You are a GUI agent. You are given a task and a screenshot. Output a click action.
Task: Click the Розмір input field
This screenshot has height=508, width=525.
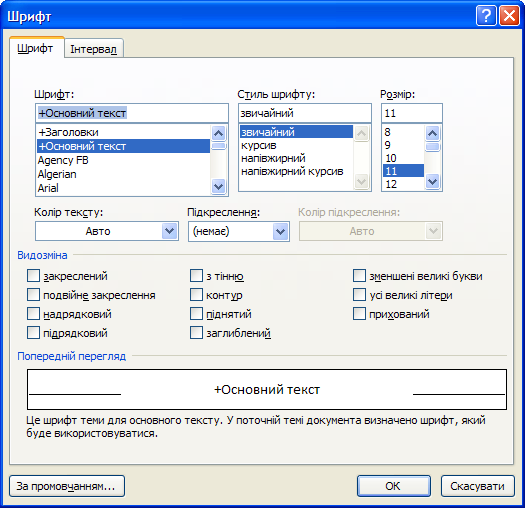(412, 113)
